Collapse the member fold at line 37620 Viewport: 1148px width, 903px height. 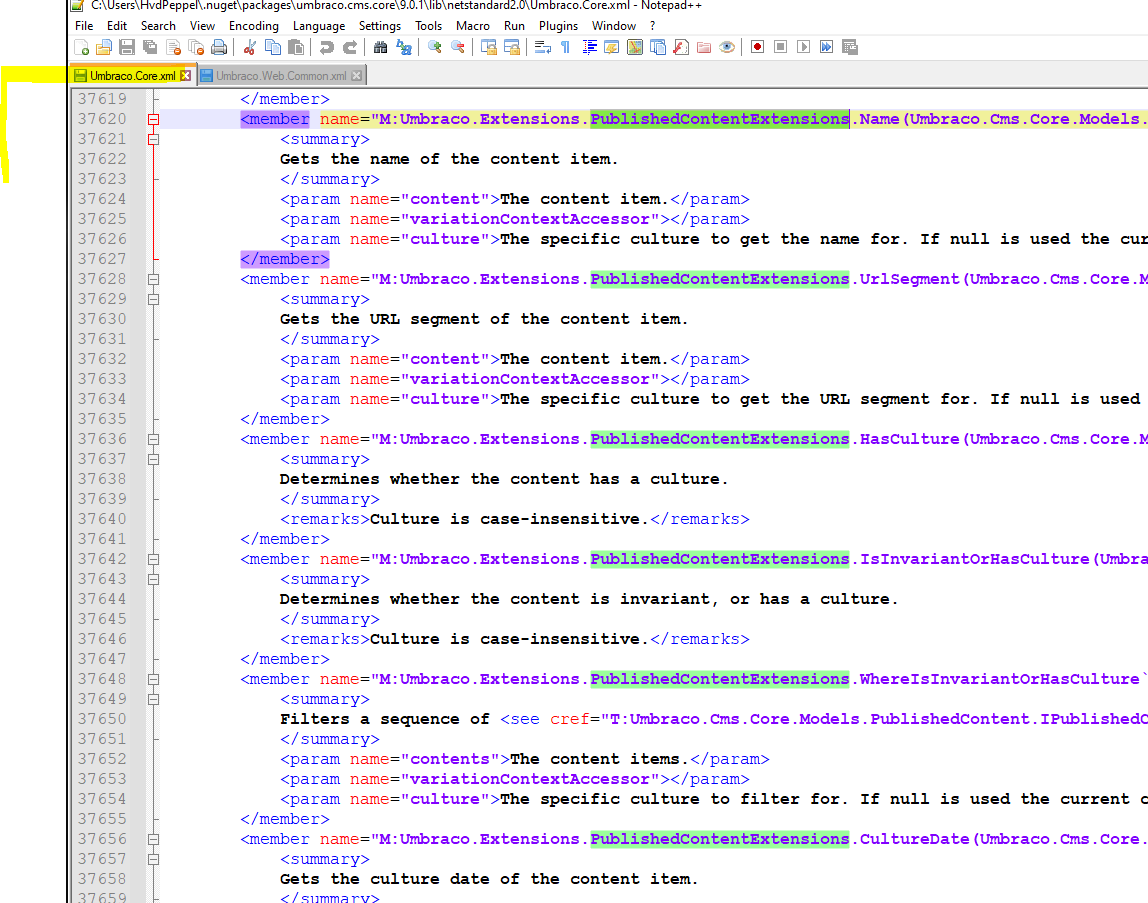tap(153, 119)
